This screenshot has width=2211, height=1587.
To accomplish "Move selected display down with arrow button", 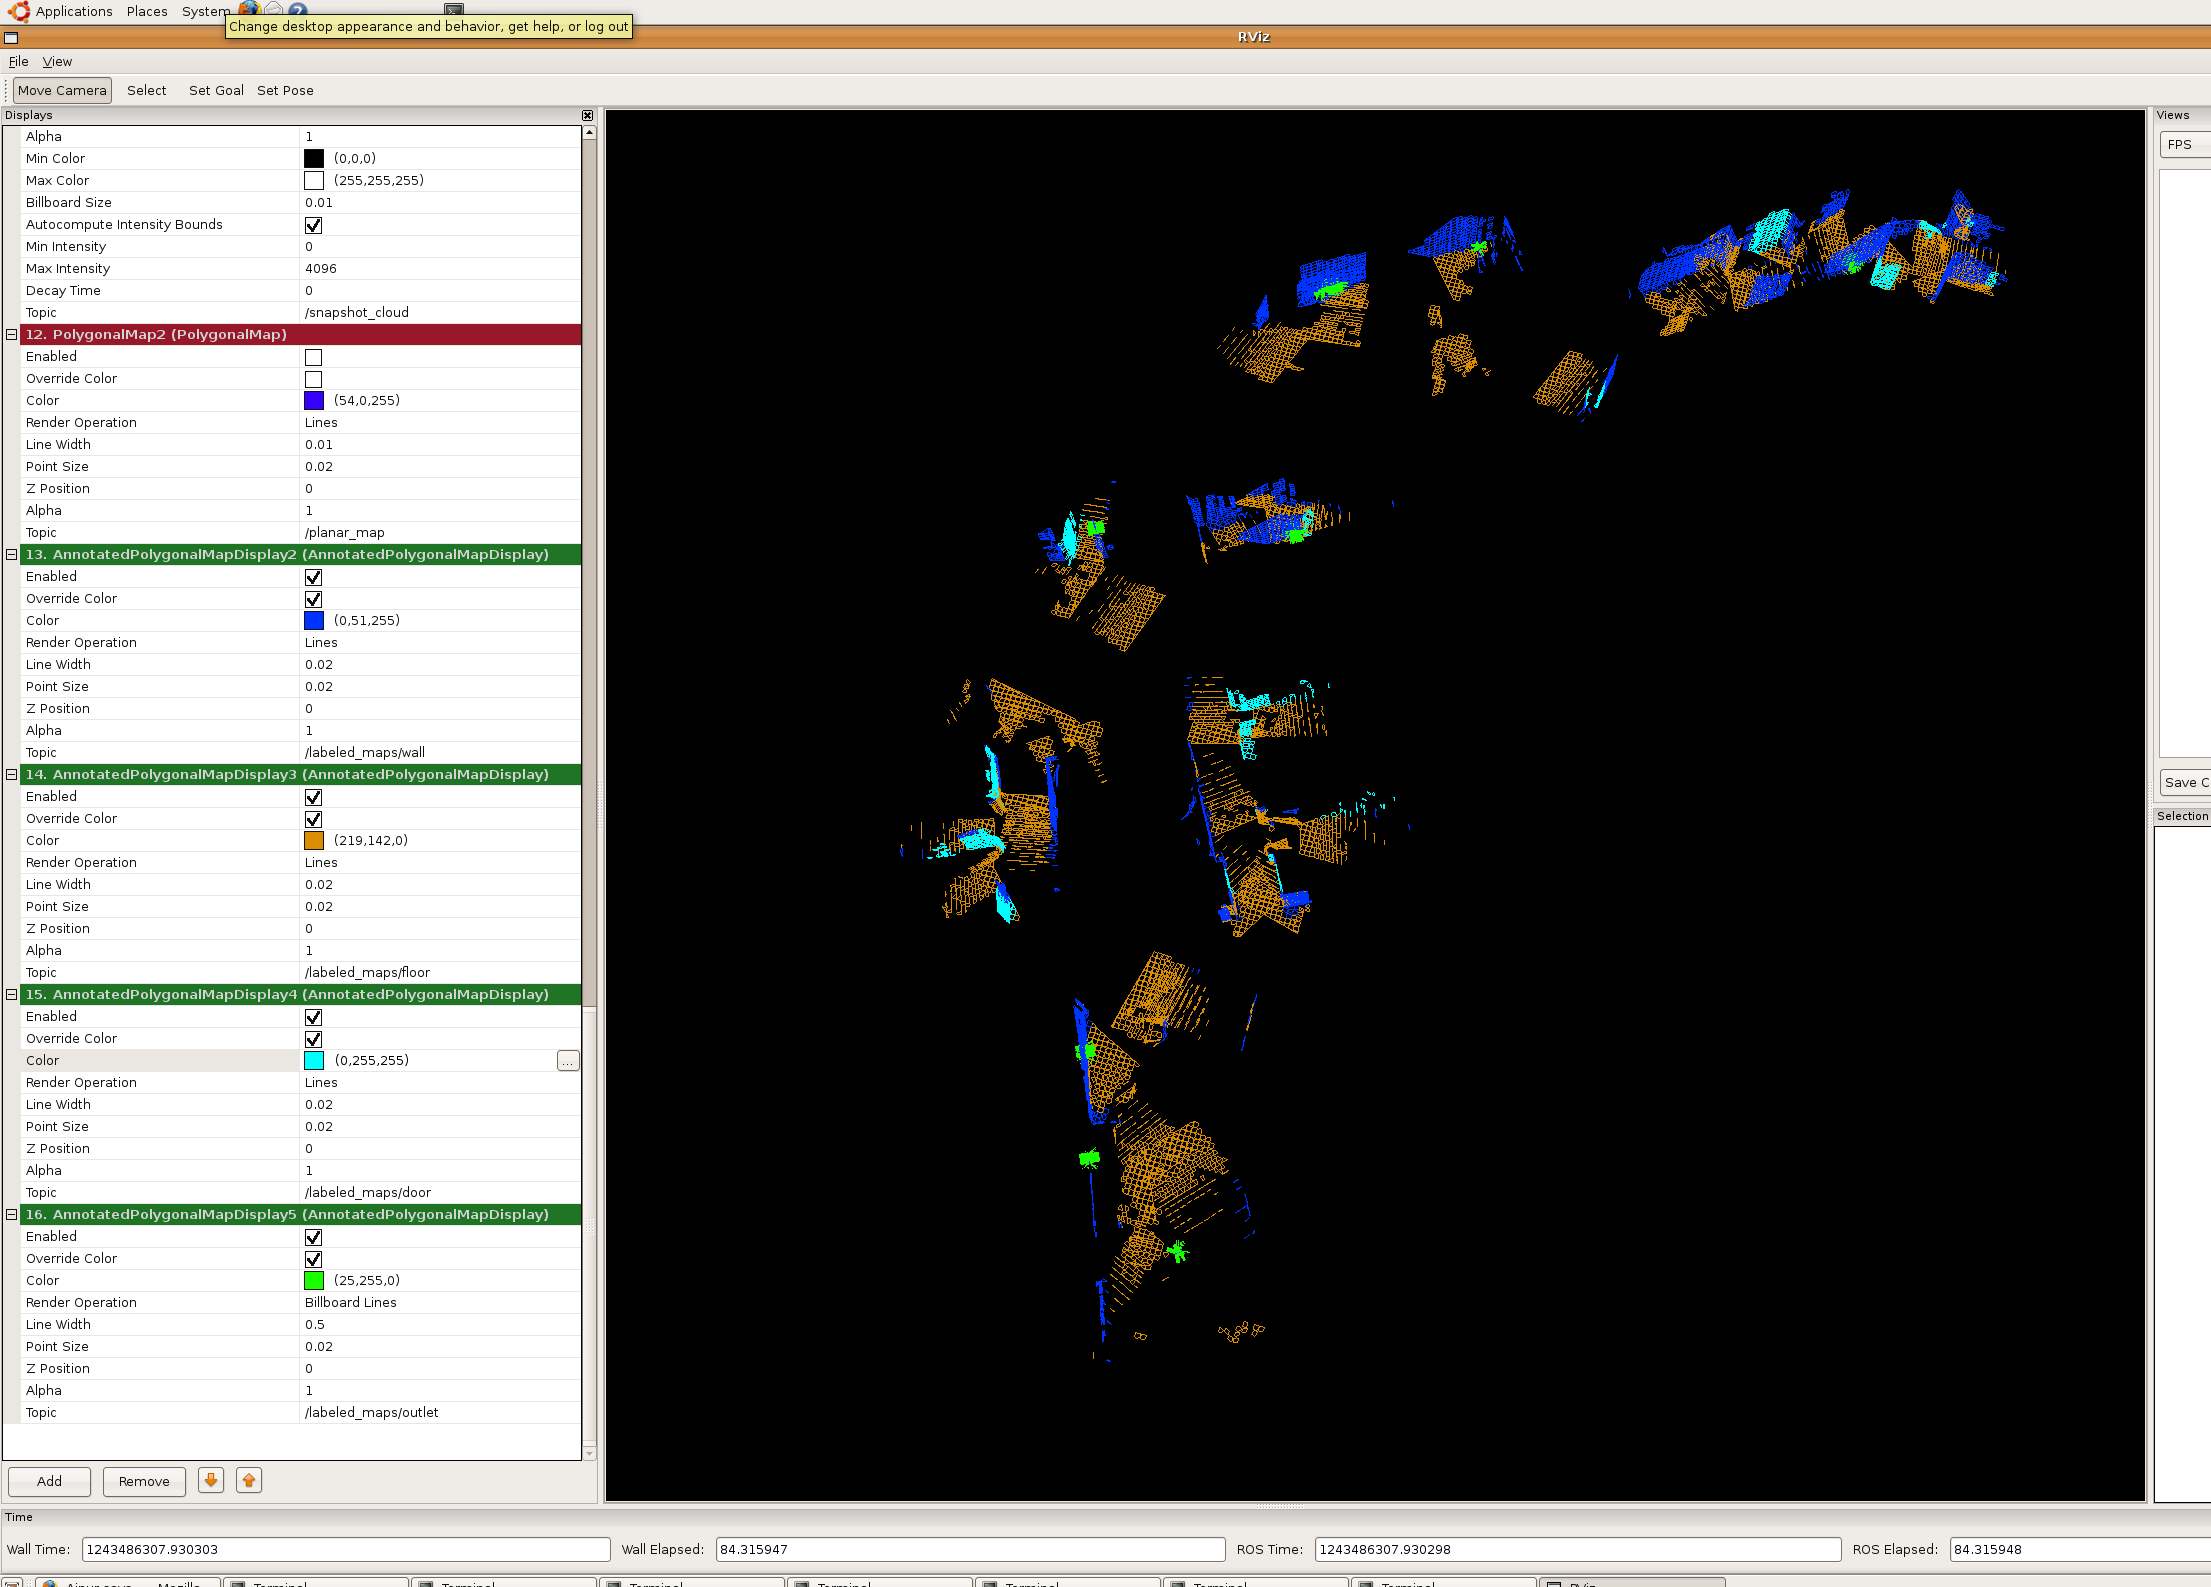I will coord(210,1480).
